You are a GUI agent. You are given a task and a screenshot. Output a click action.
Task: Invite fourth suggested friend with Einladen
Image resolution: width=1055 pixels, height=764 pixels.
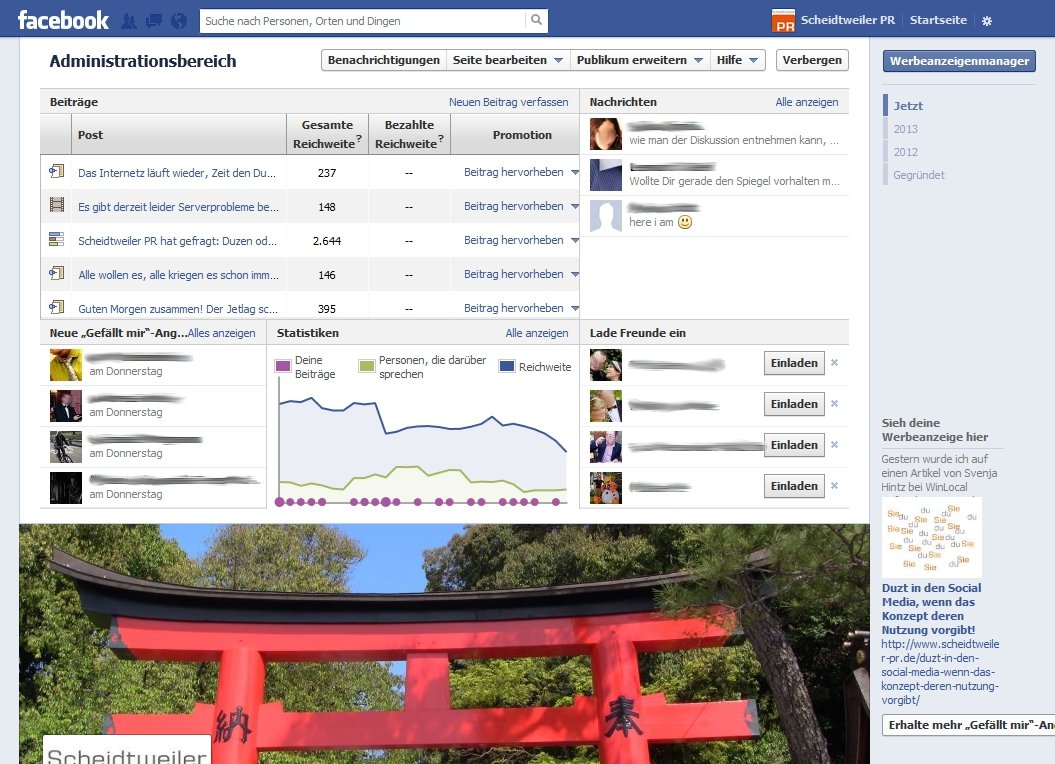(794, 486)
